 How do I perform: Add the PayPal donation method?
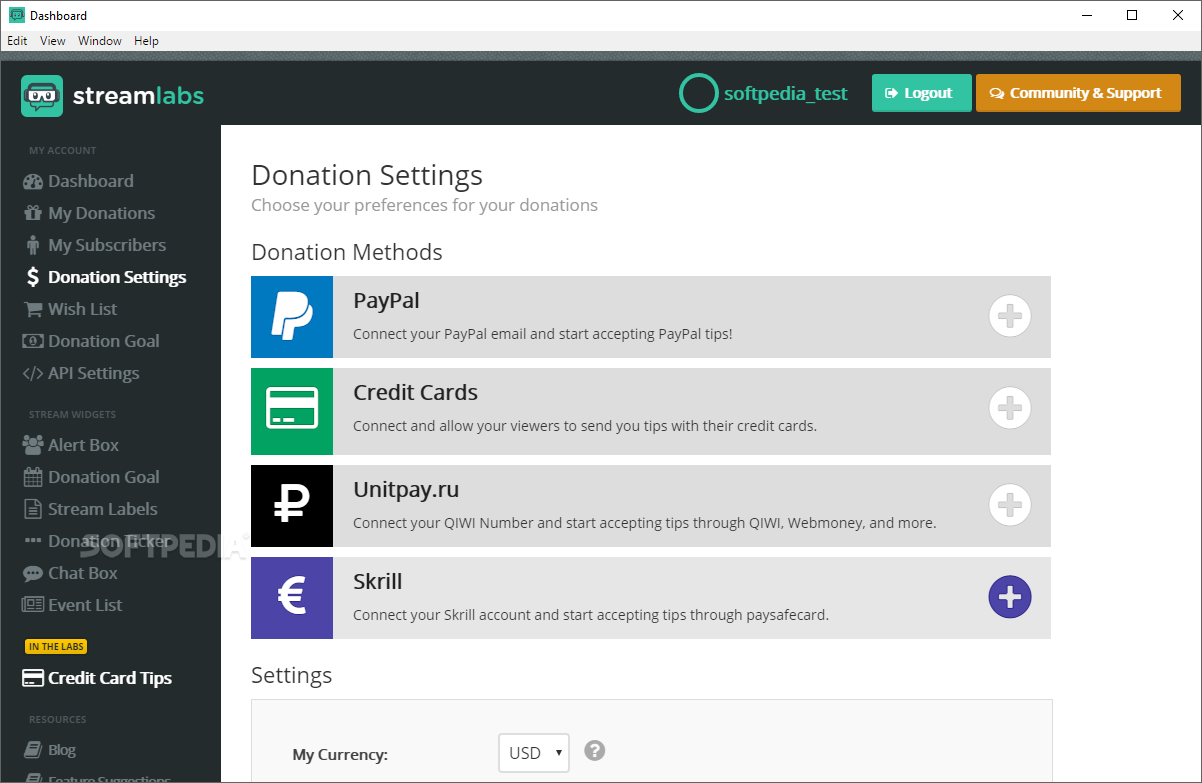point(1010,316)
